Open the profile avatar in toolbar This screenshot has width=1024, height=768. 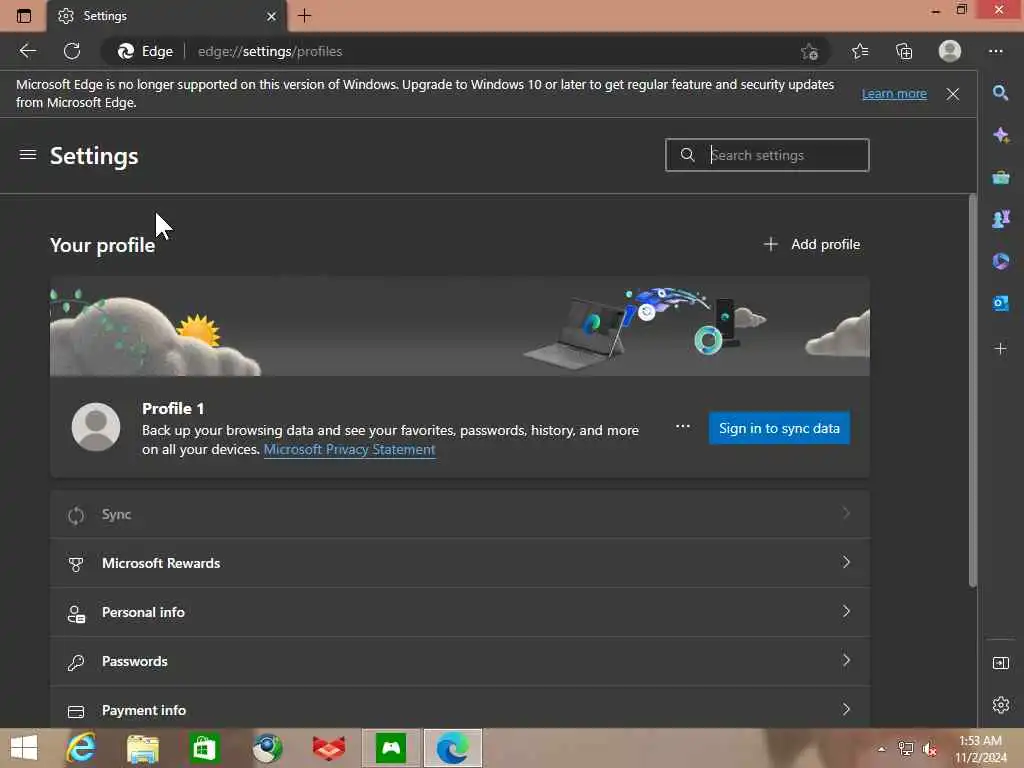tap(950, 51)
